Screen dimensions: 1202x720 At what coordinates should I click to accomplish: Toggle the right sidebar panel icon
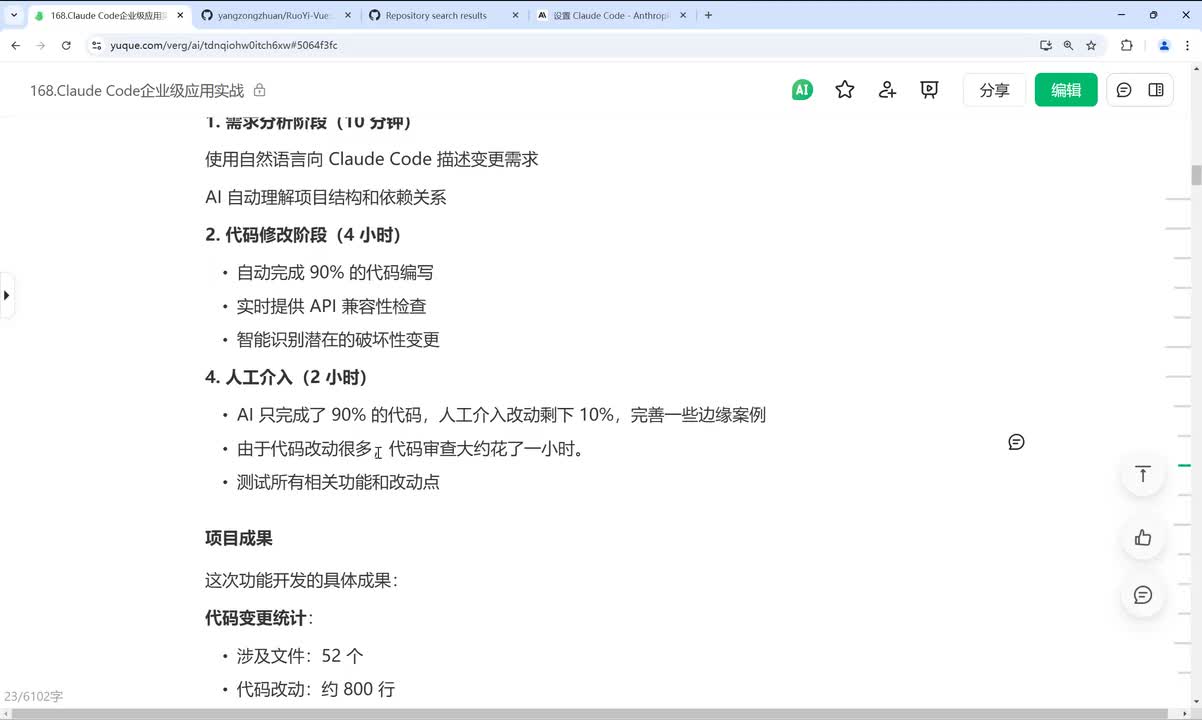[x=1156, y=90]
